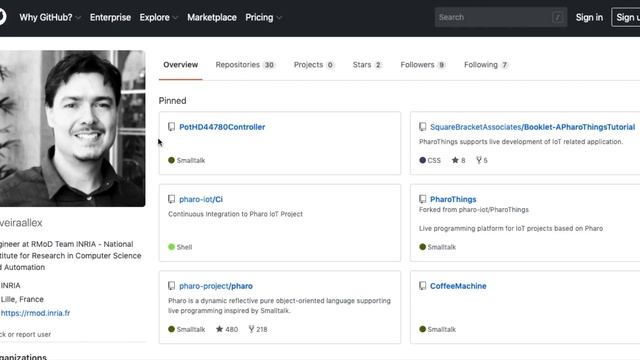Image resolution: width=640 pixels, height=360 pixels.
Task: Click the repo icon beside PharoThings
Action: tap(422, 199)
